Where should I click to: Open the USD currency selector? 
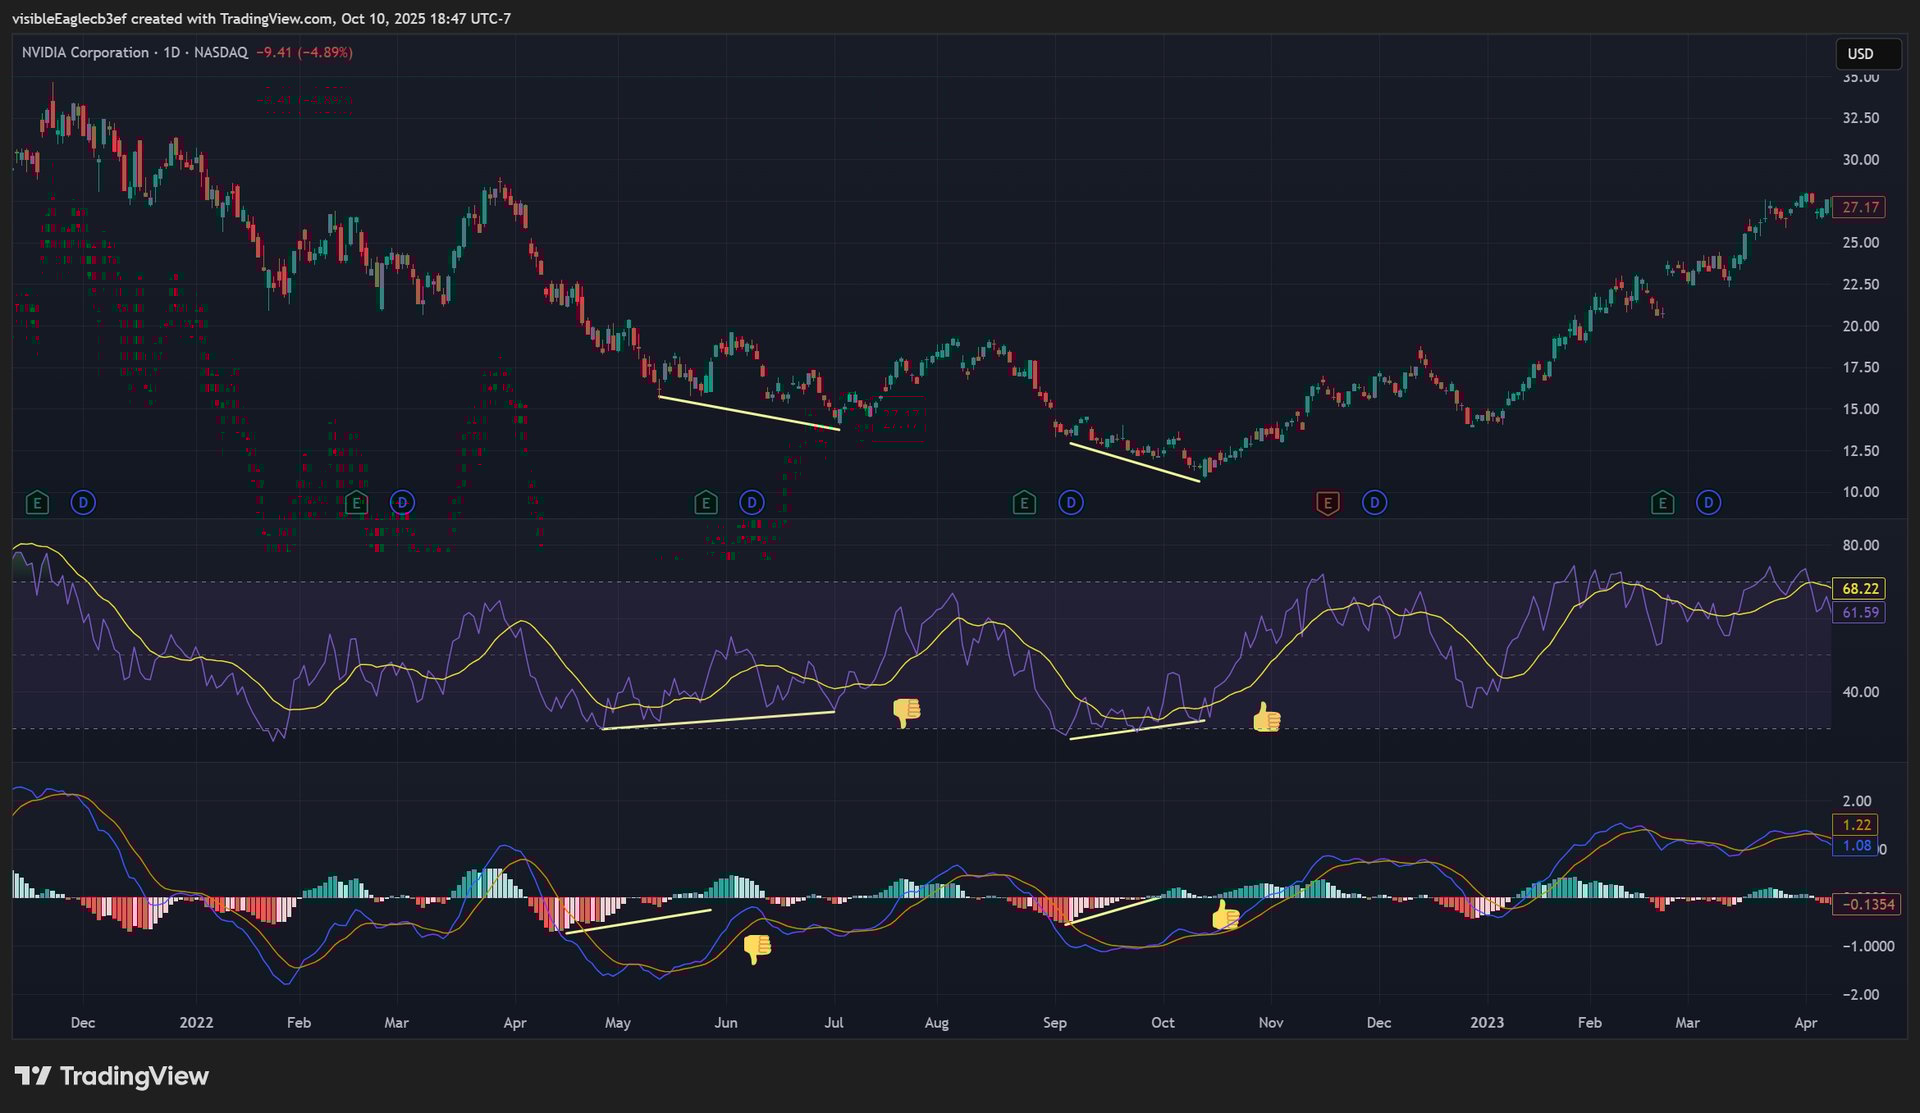tap(1866, 54)
